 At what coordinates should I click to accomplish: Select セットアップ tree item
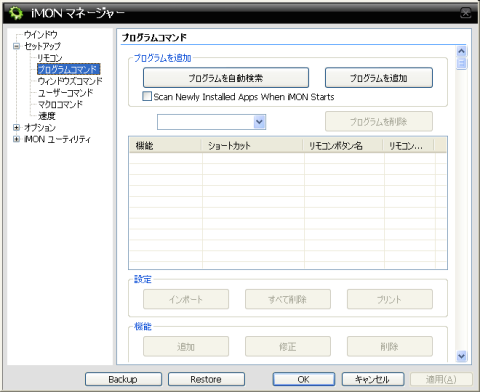tap(42, 46)
